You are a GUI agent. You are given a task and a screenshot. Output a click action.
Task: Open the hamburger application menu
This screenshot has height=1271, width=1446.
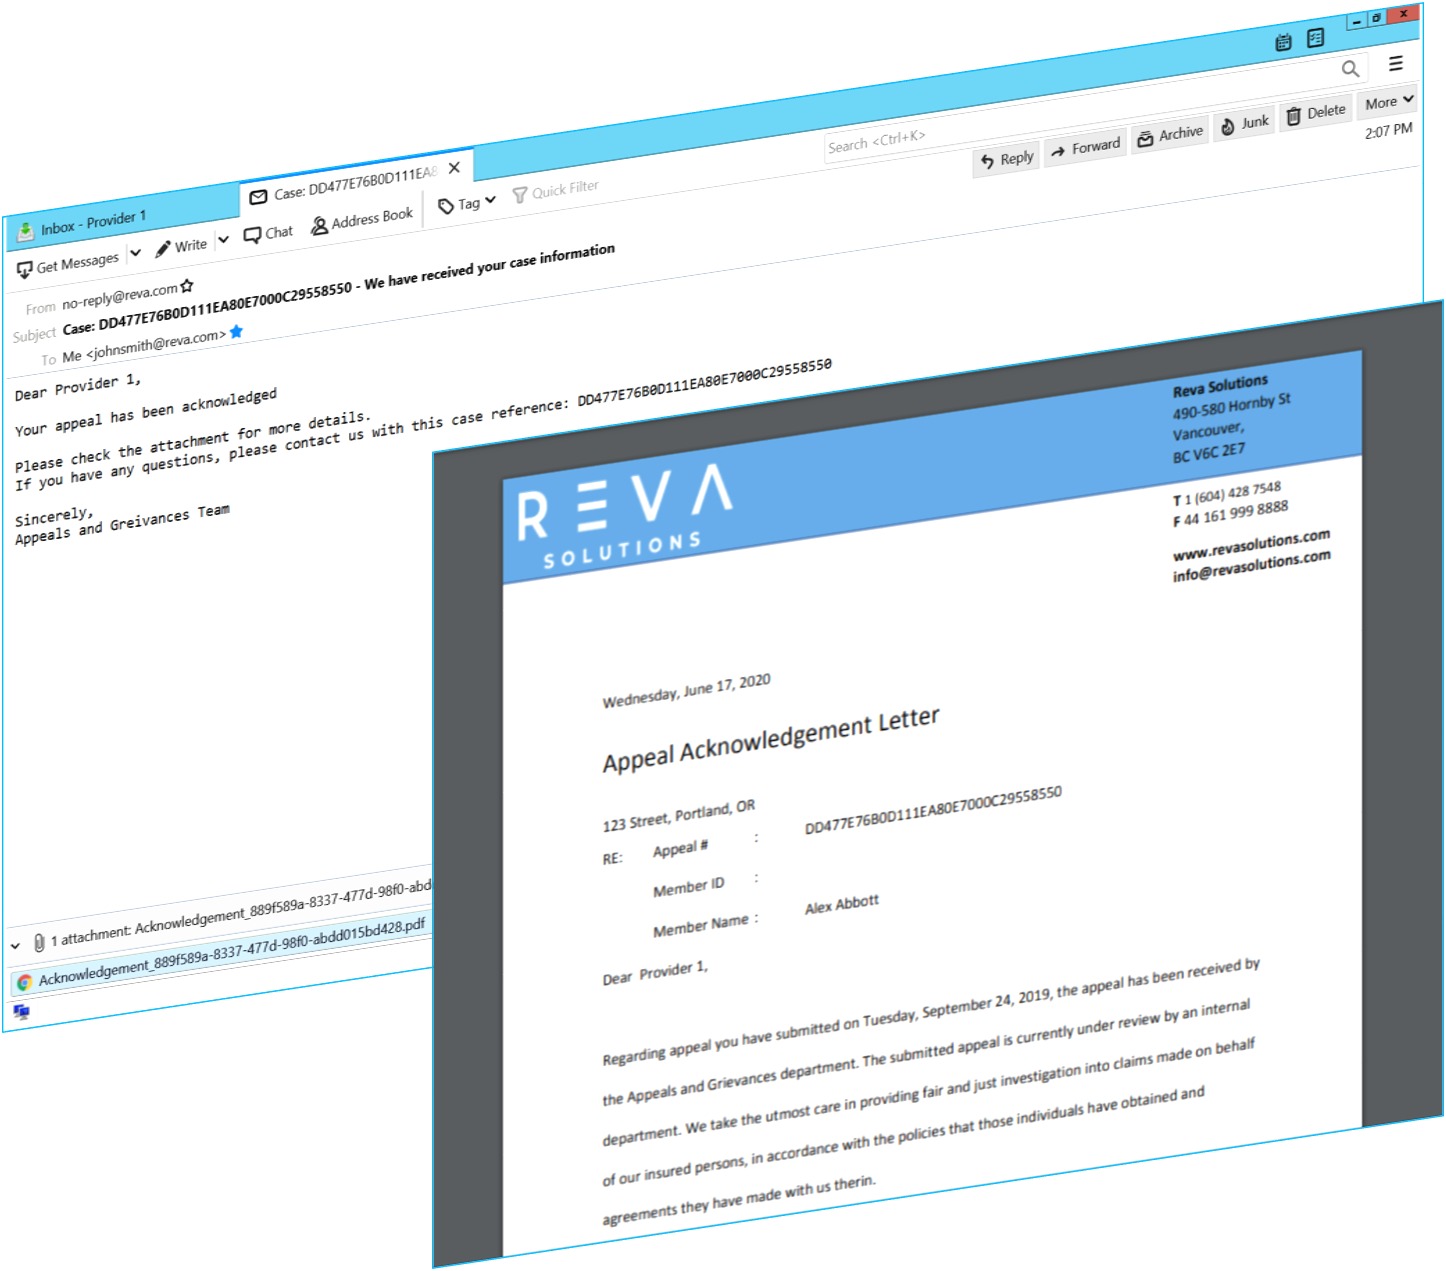pyautogui.click(x=1396, y=64)
